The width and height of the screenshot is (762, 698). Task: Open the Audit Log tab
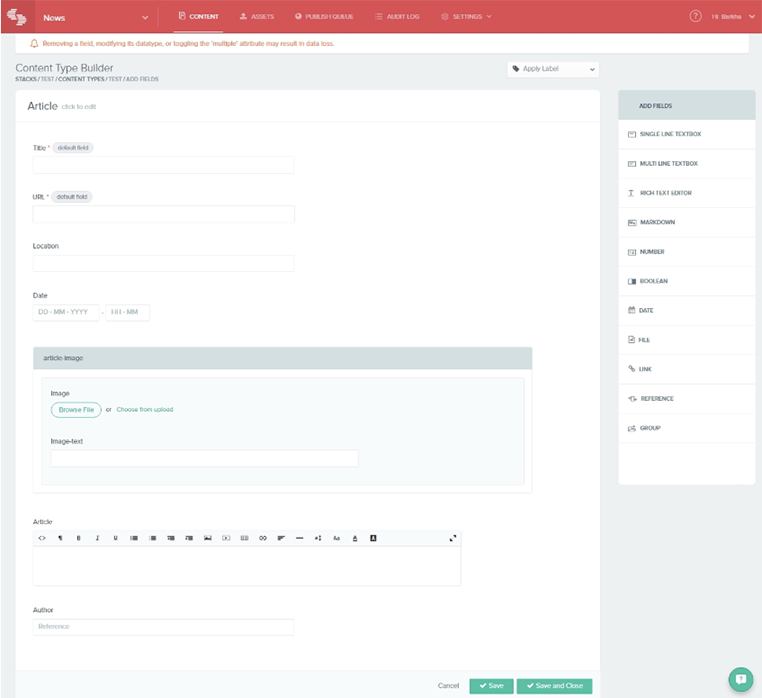point(397,17)
